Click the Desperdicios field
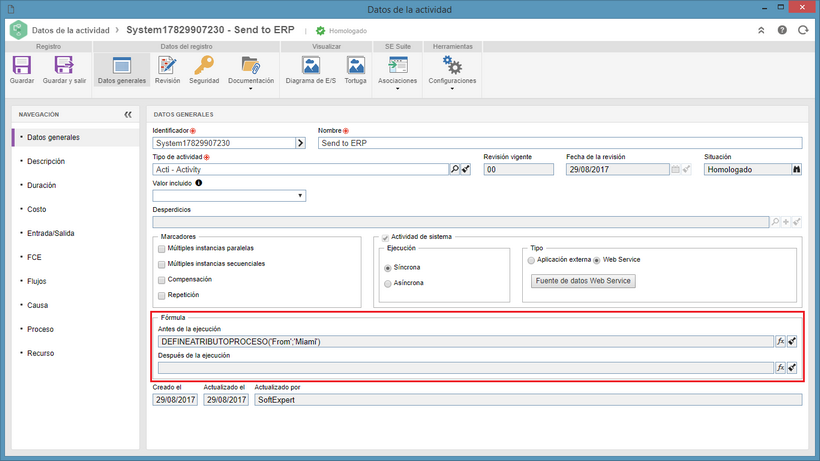 461,222
